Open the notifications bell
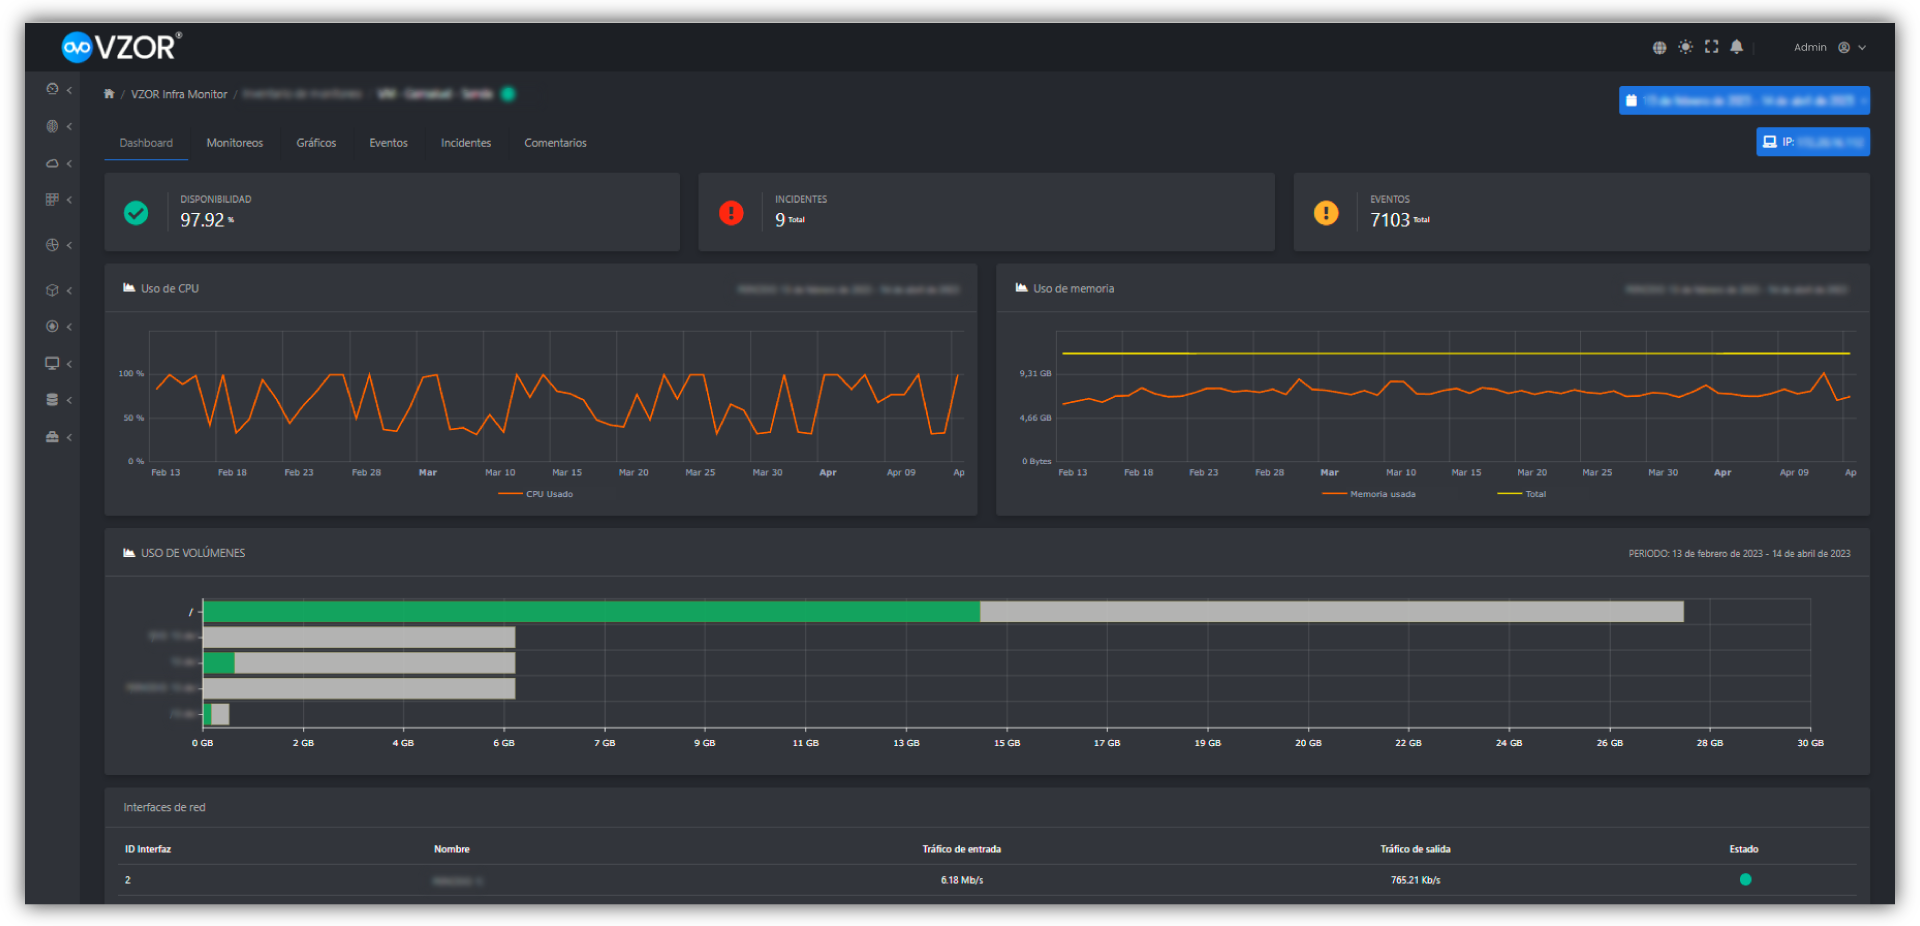This screenshot has height=926, width=1920. click(x=1737, y=47)
